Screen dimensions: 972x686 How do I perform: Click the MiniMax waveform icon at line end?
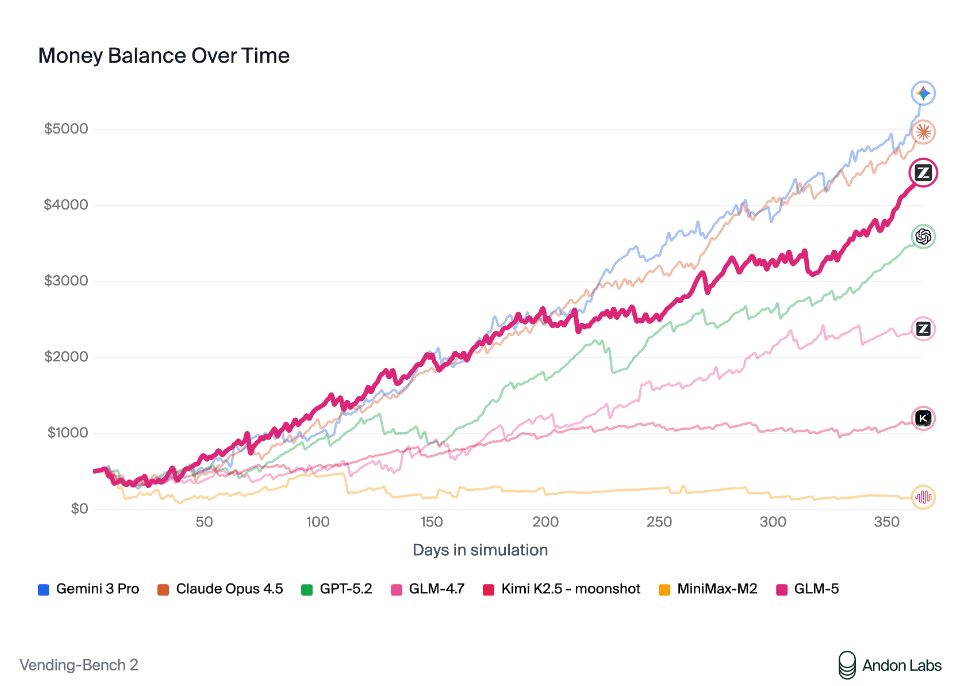click(x=923, y=496)
